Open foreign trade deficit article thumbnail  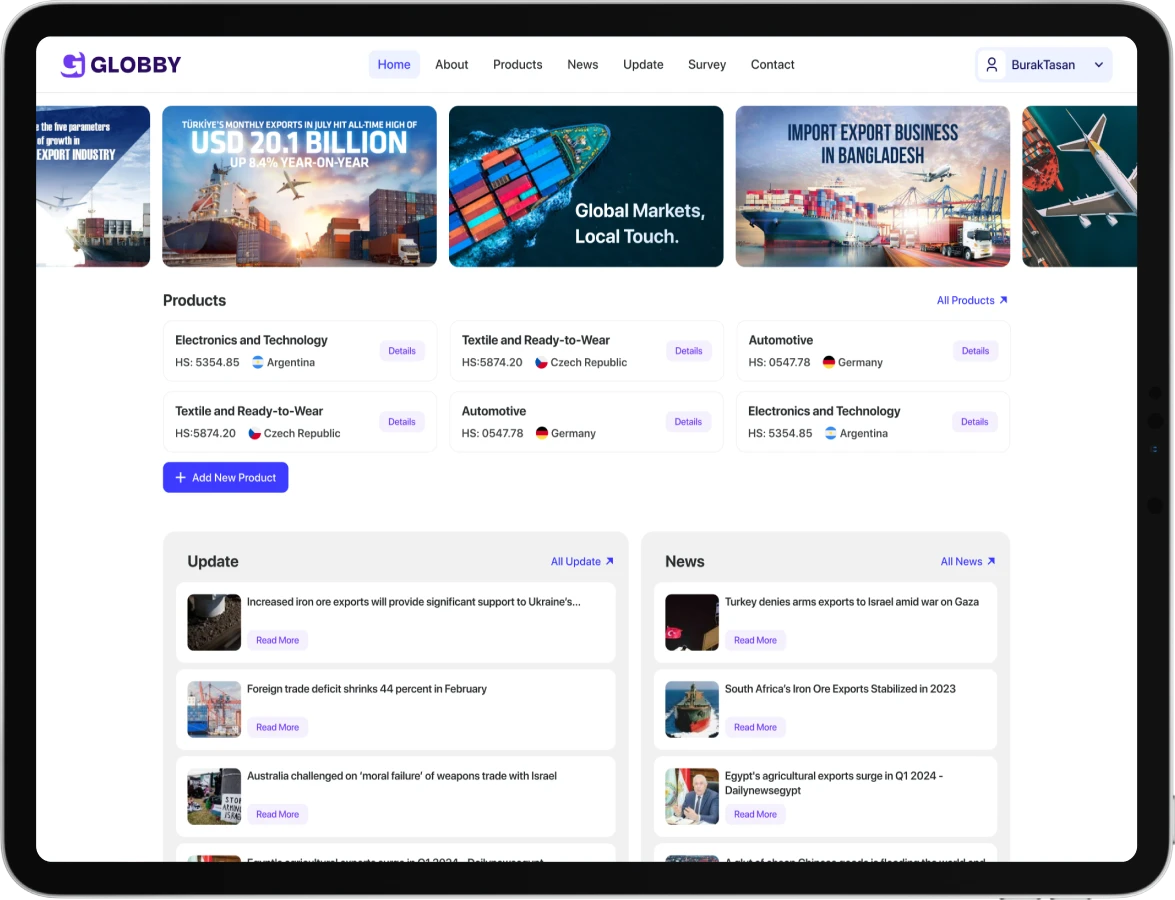coord(214,709)
